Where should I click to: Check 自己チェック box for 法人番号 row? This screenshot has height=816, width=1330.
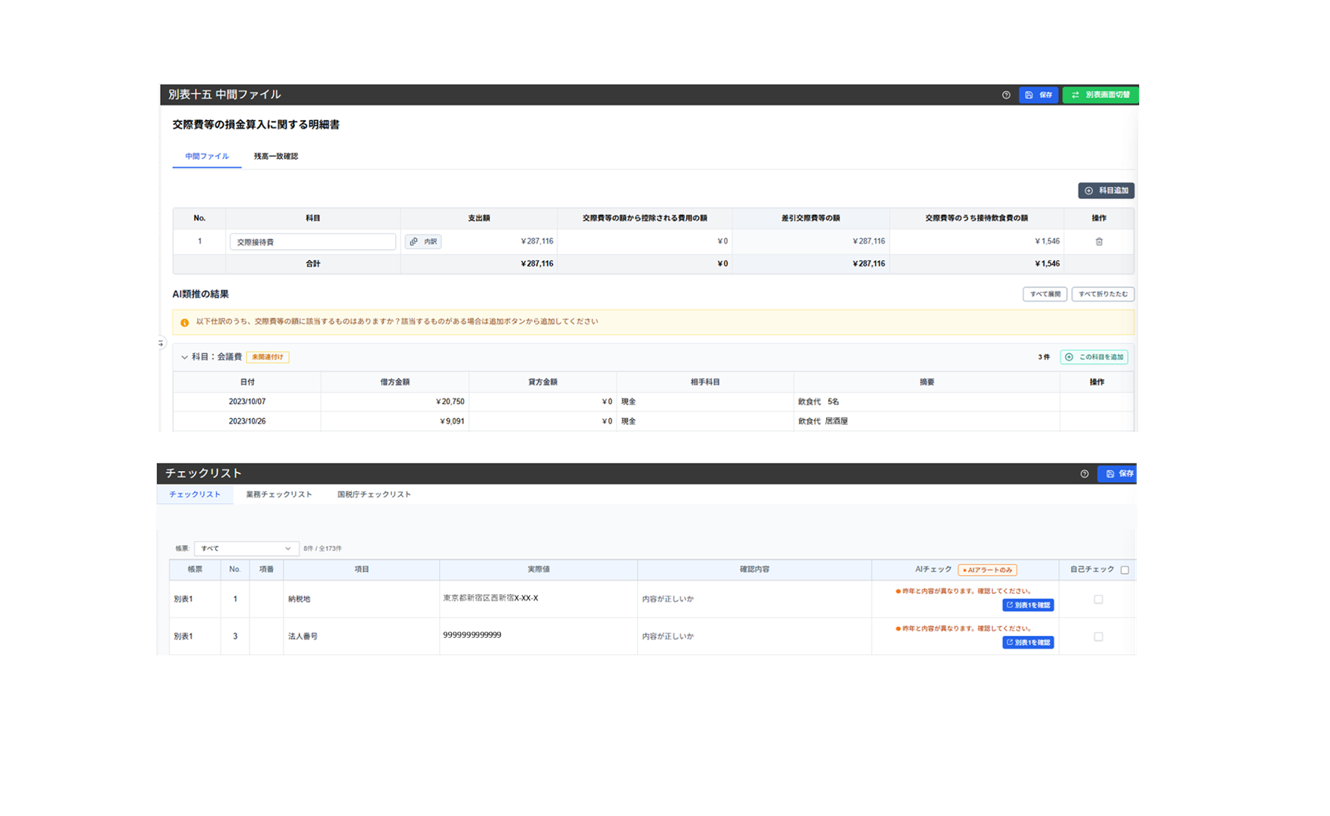tap(1098, 637)
